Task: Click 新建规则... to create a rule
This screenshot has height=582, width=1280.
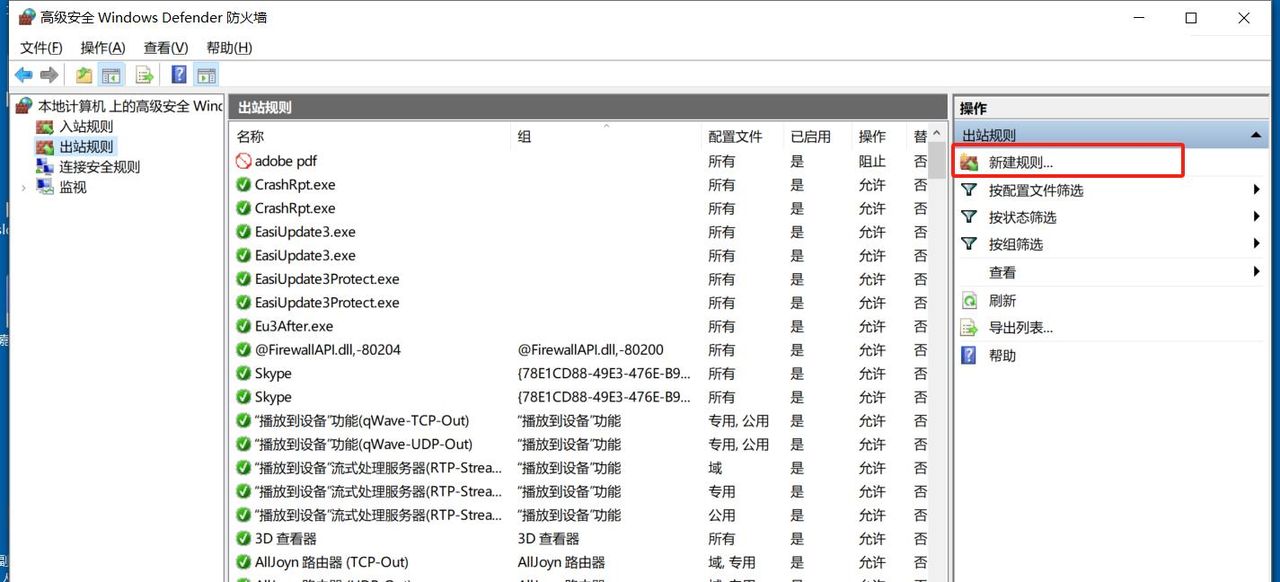Action: tap(1021, 162)
